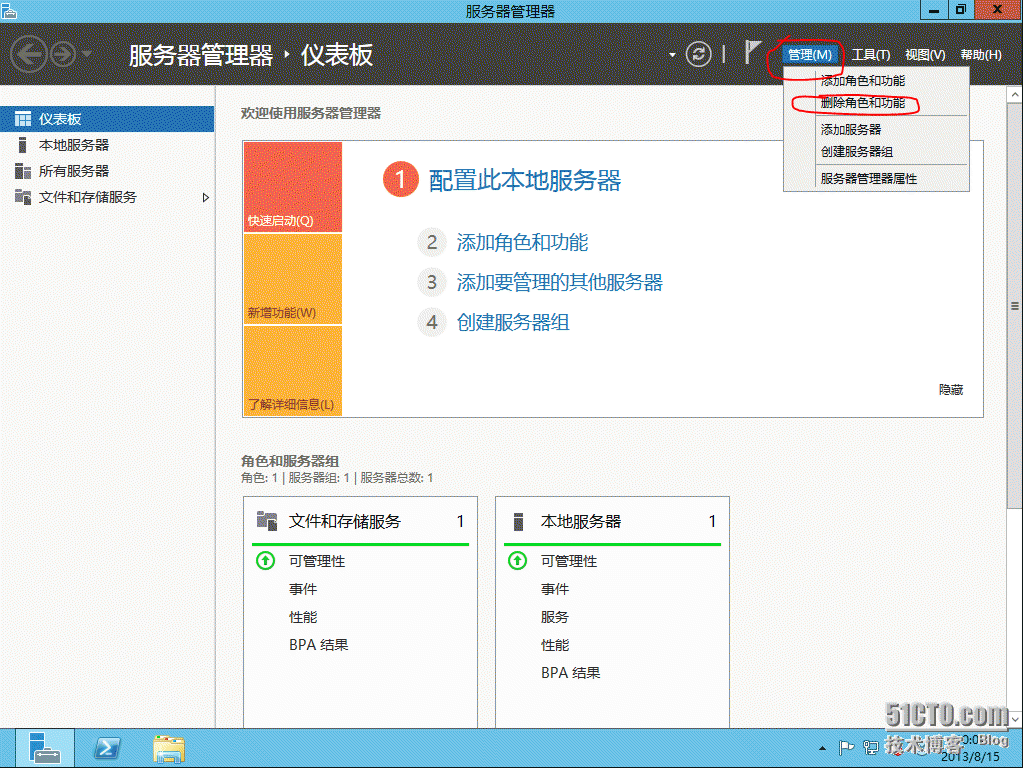Image resolution: width=1023 pixels, height=768 pixels.
Task: Open BPA 结果 in 本地服务器 tile
Action: [x=570, y=673]
